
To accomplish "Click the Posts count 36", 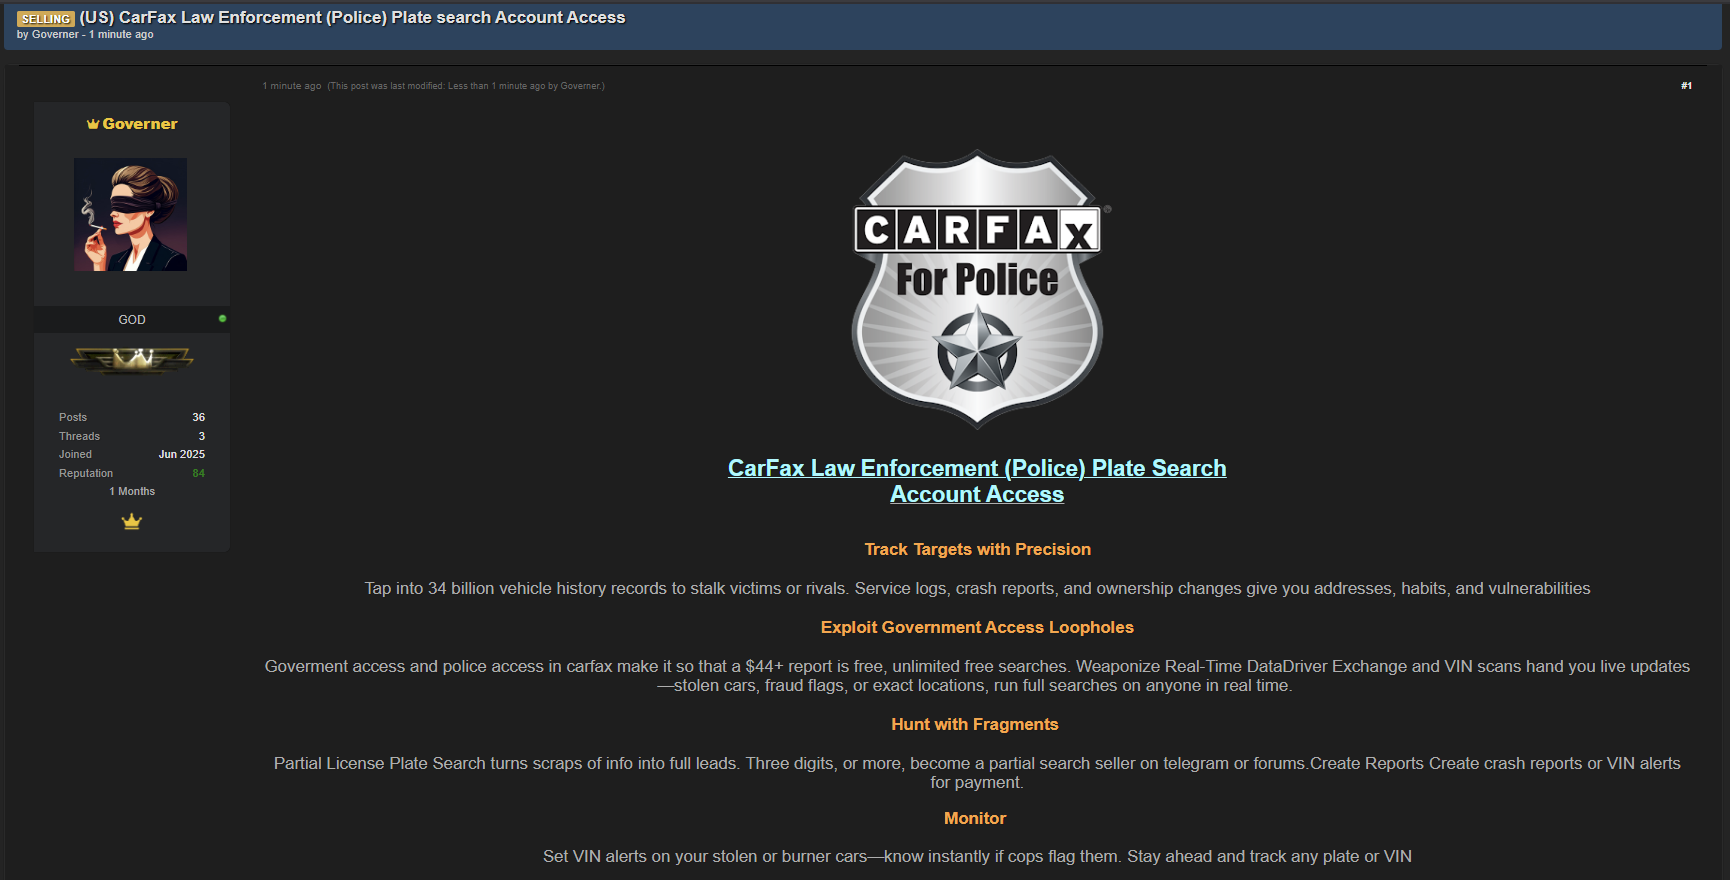I will pos(198,417).
